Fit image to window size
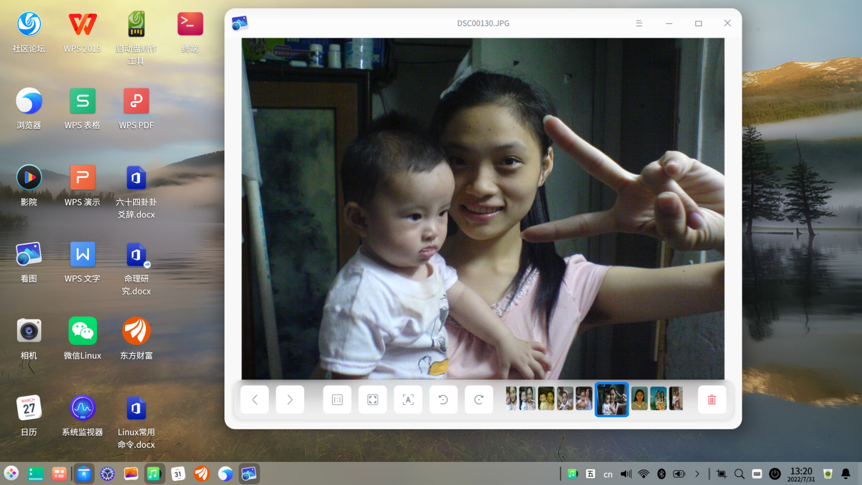 point(372,400)
